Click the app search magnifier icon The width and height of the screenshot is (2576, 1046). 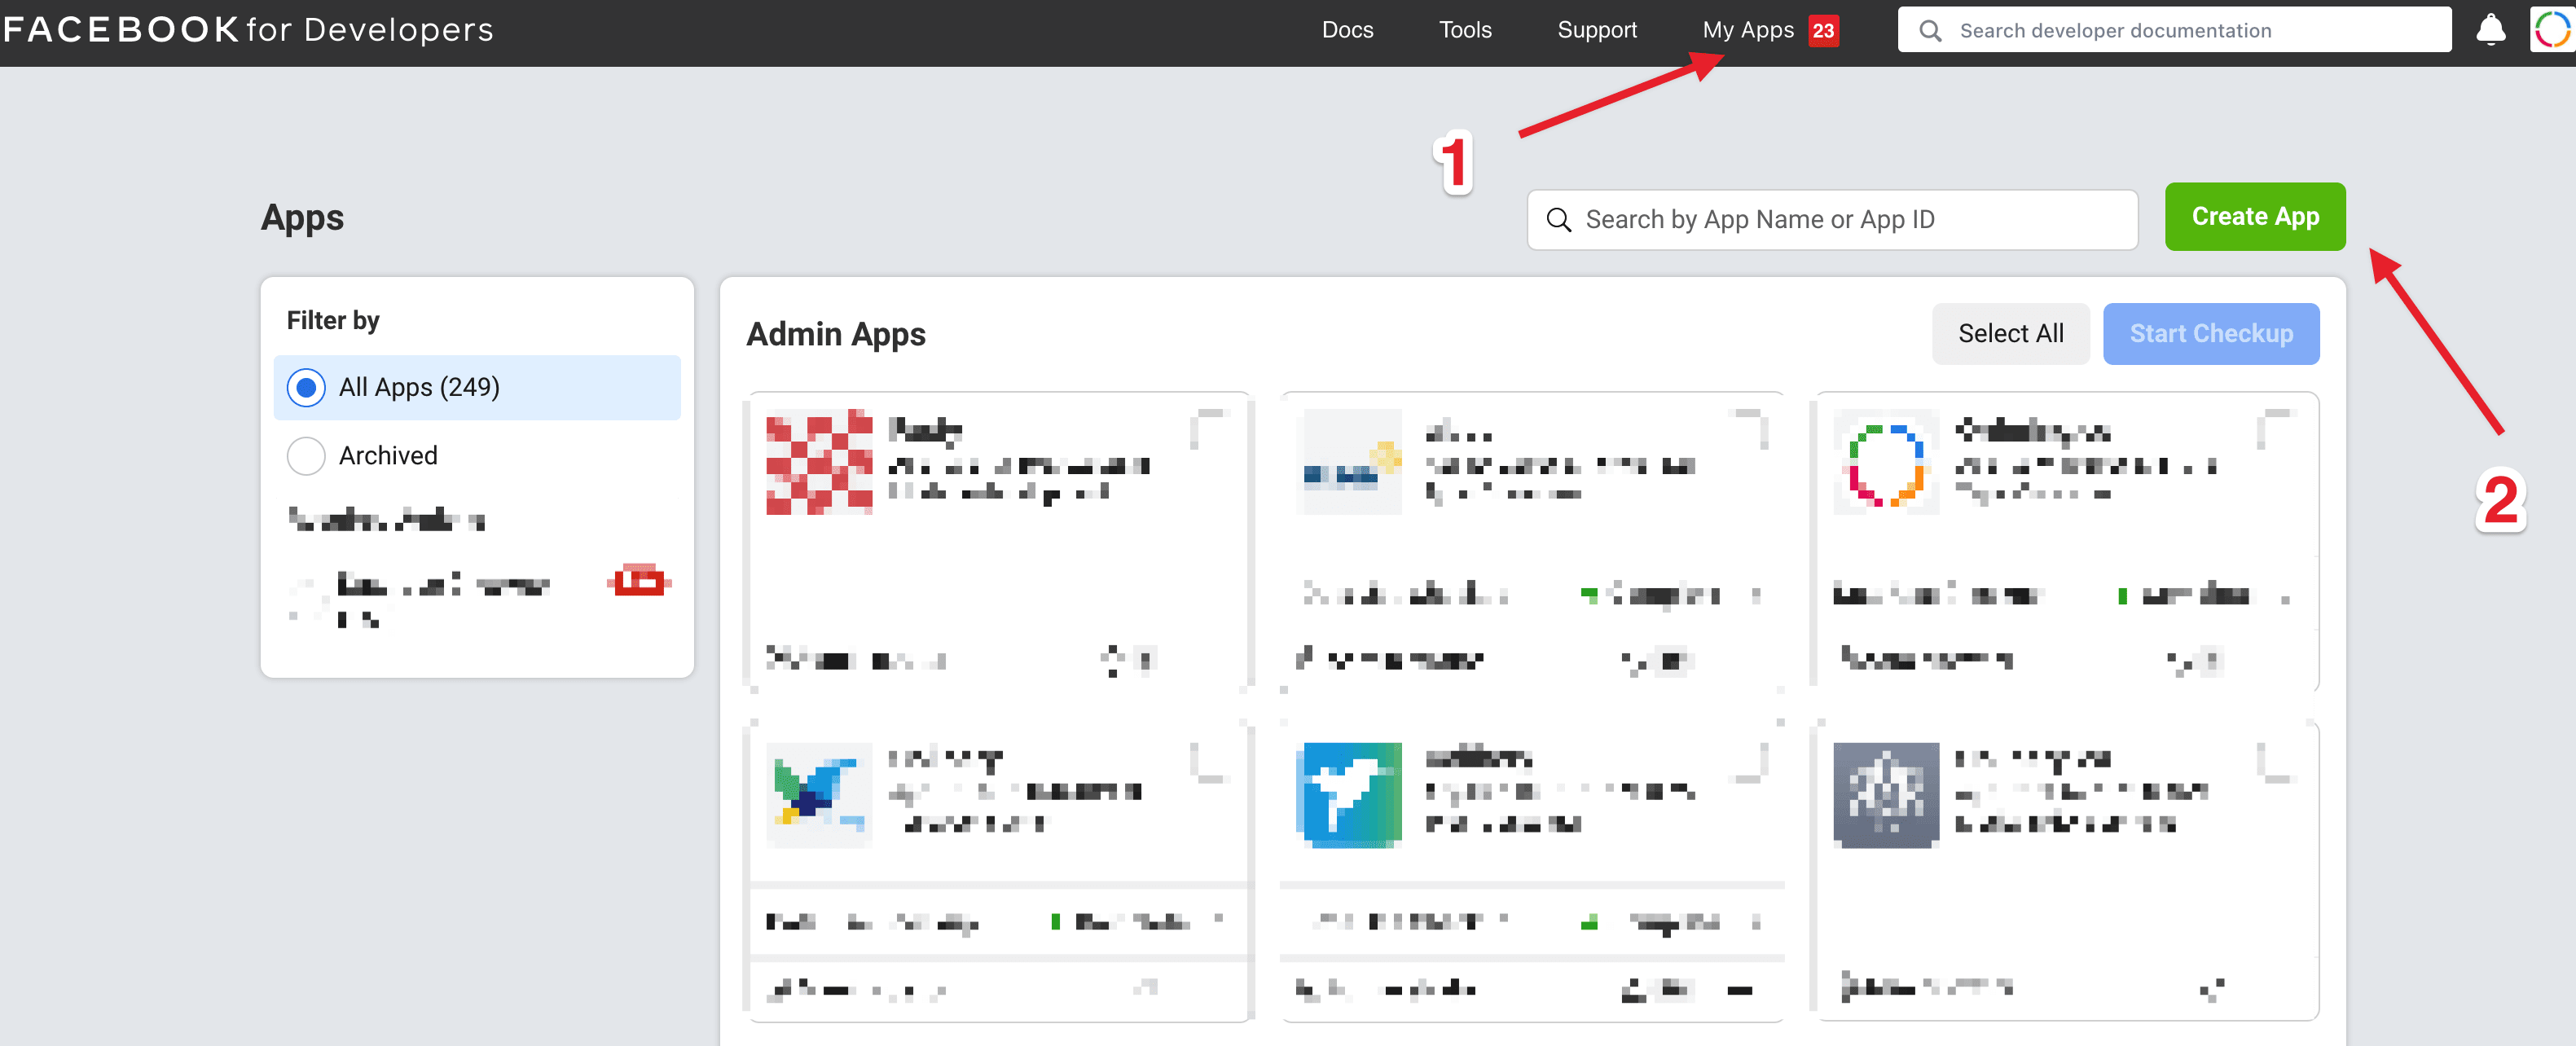(x=1558, y=219)
